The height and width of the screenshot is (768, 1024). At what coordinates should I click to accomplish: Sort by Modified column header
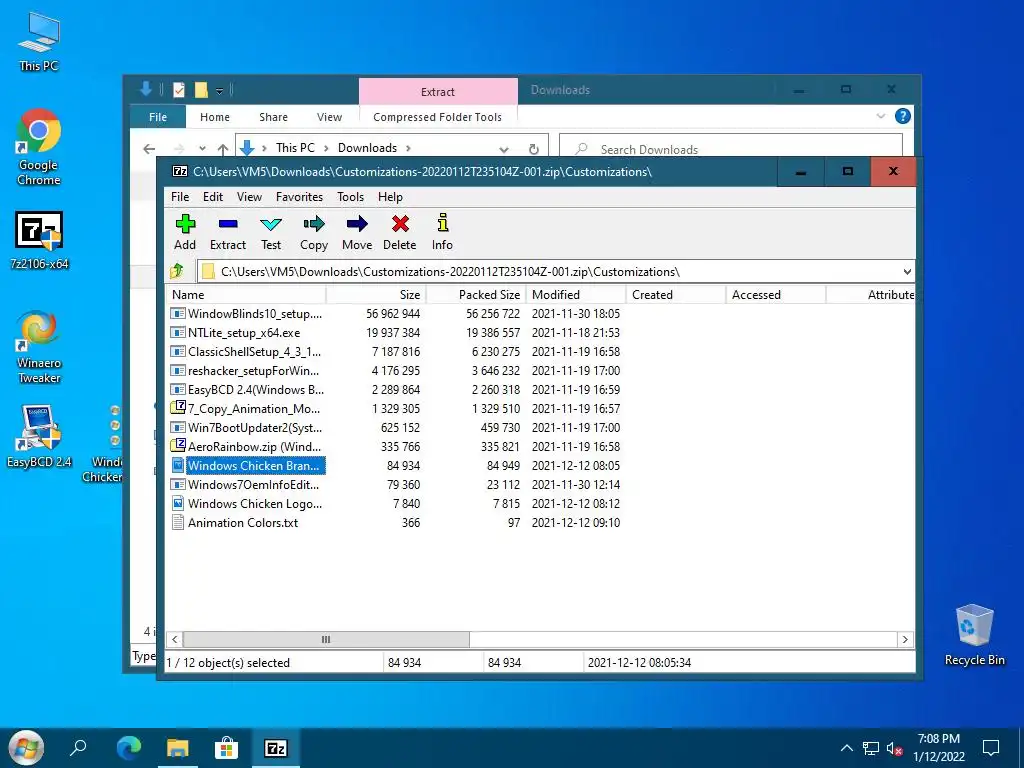point(576,295)
